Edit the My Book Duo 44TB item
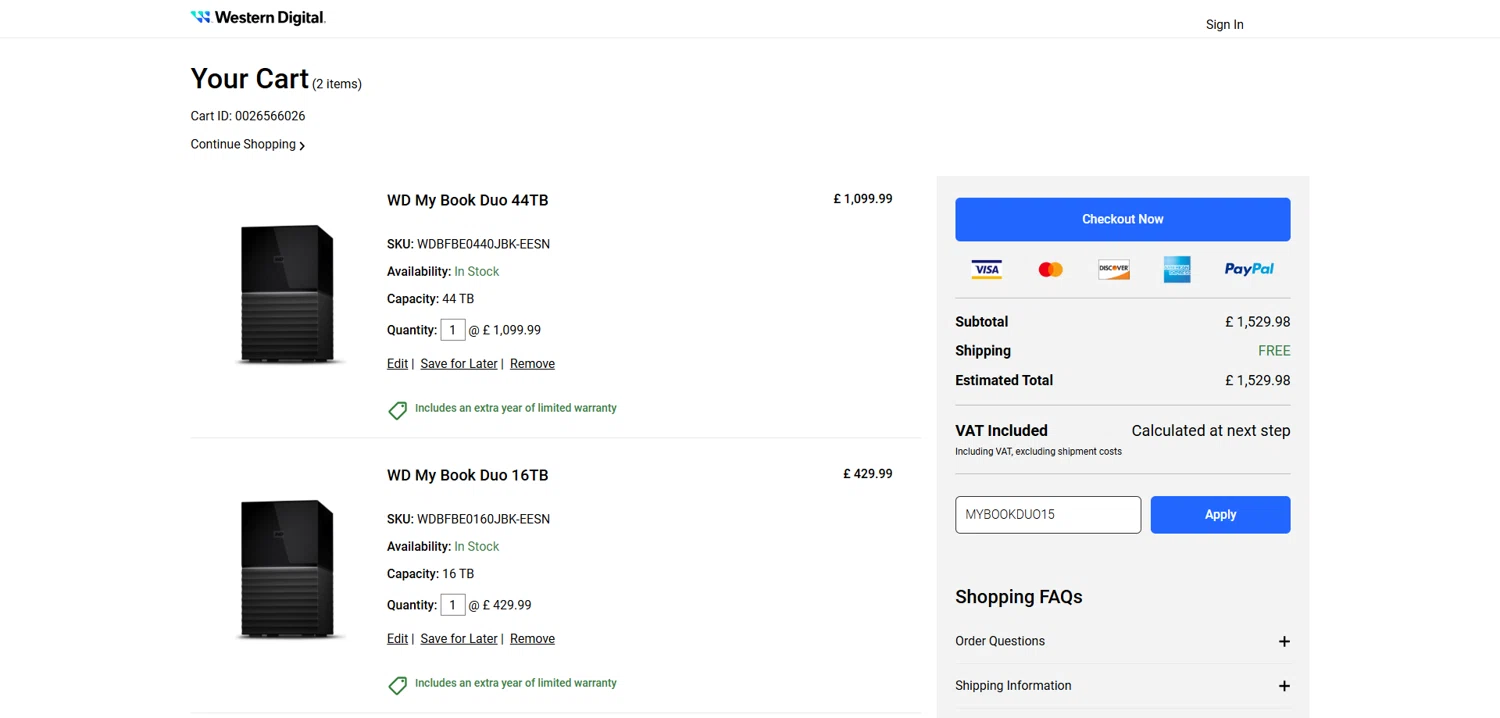The image size is (1500, 718). click(x=397, y=364)
